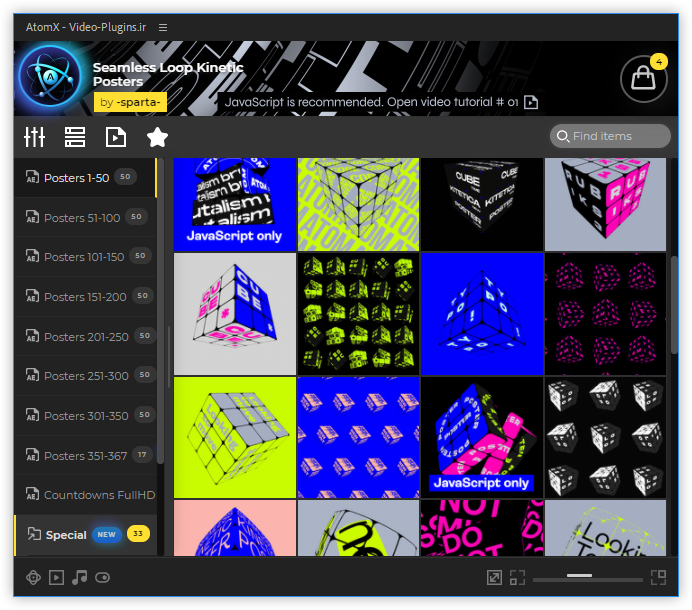The width and height of the screenshot is (692, 610).
Task: Click the 50 count badge on Posters 1-50
Action: [125, 177]
